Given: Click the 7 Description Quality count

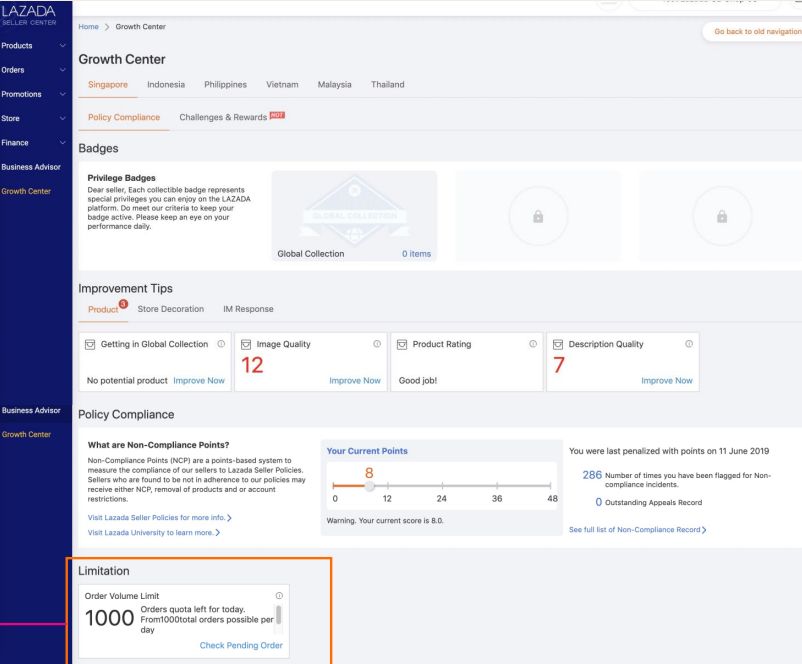Looking at the screenshot, I should 559,365.
